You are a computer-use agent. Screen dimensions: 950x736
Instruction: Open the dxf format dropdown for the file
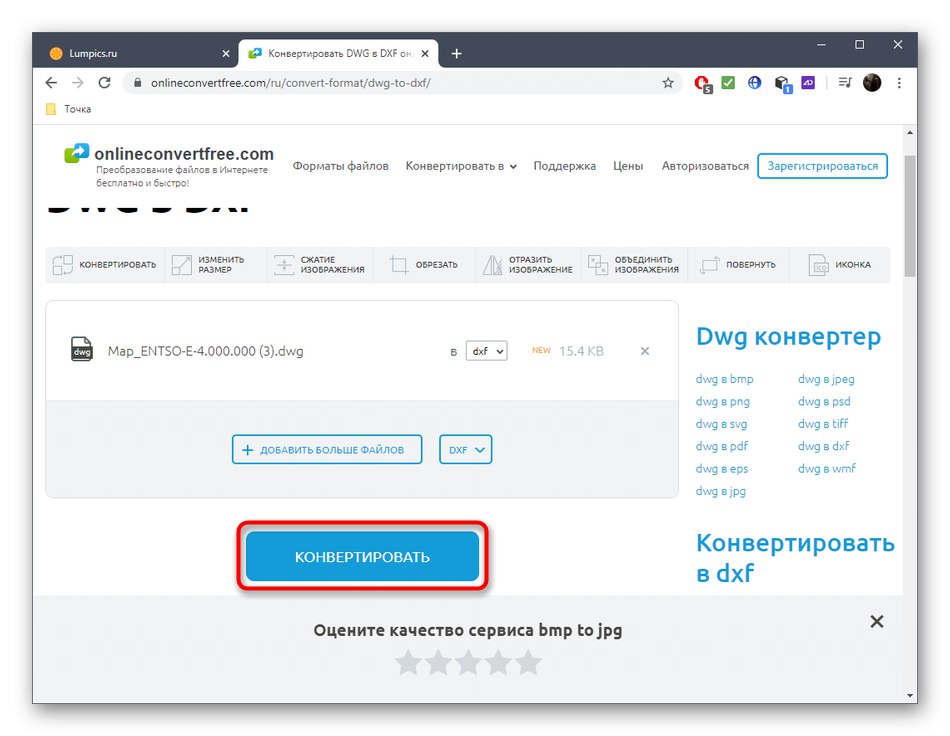coord(487,351)
